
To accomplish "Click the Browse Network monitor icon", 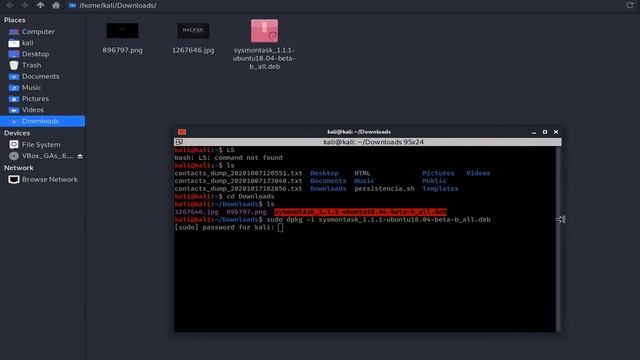I will pos(14,180).
